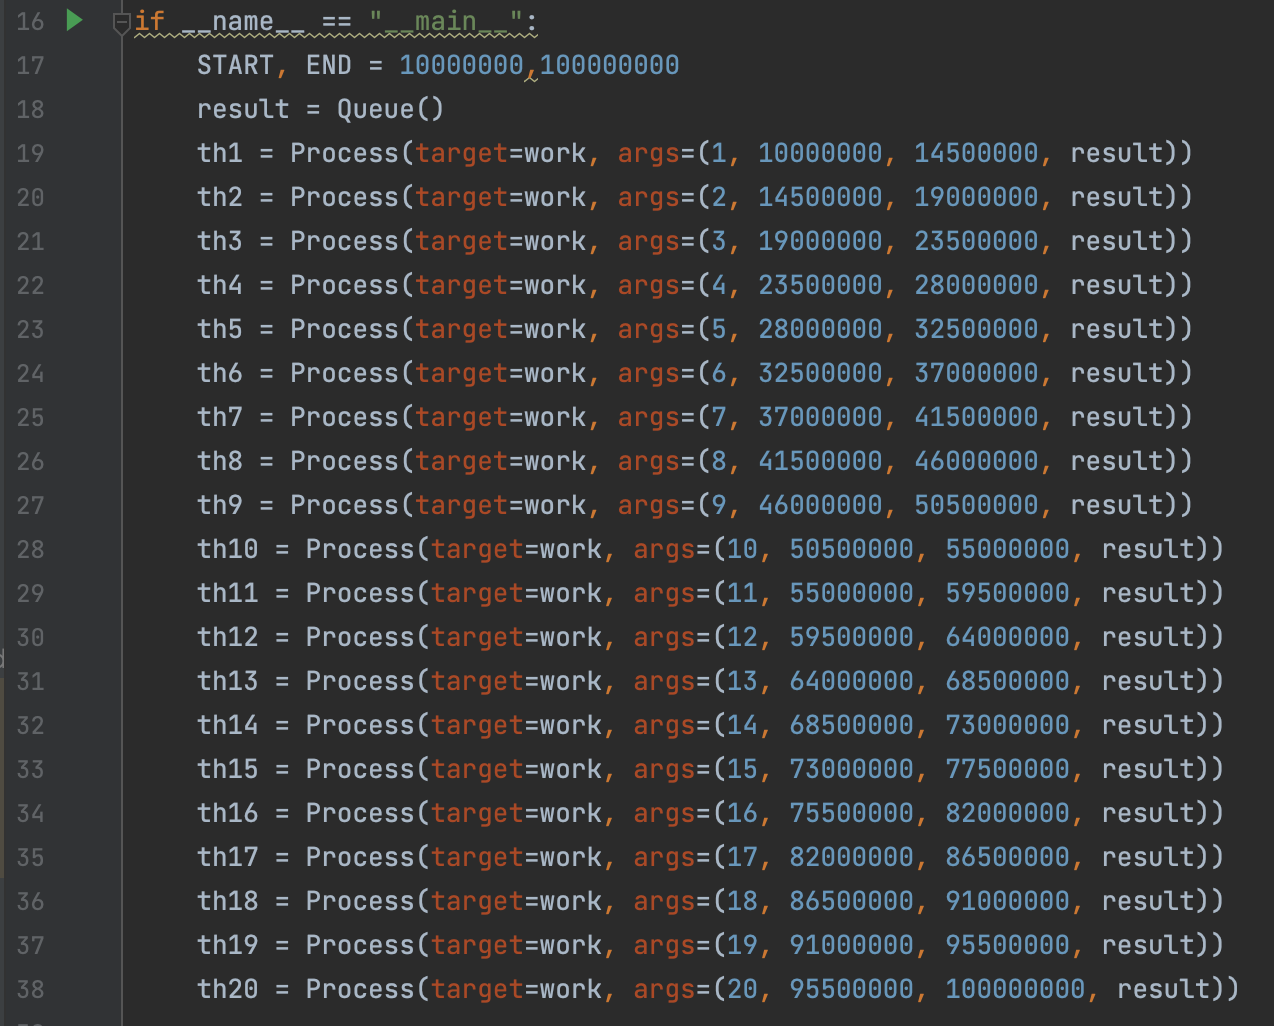This screenshot has height=1026, width=1274.
Task: Click the th11 variable
Action: pos(228,594)
